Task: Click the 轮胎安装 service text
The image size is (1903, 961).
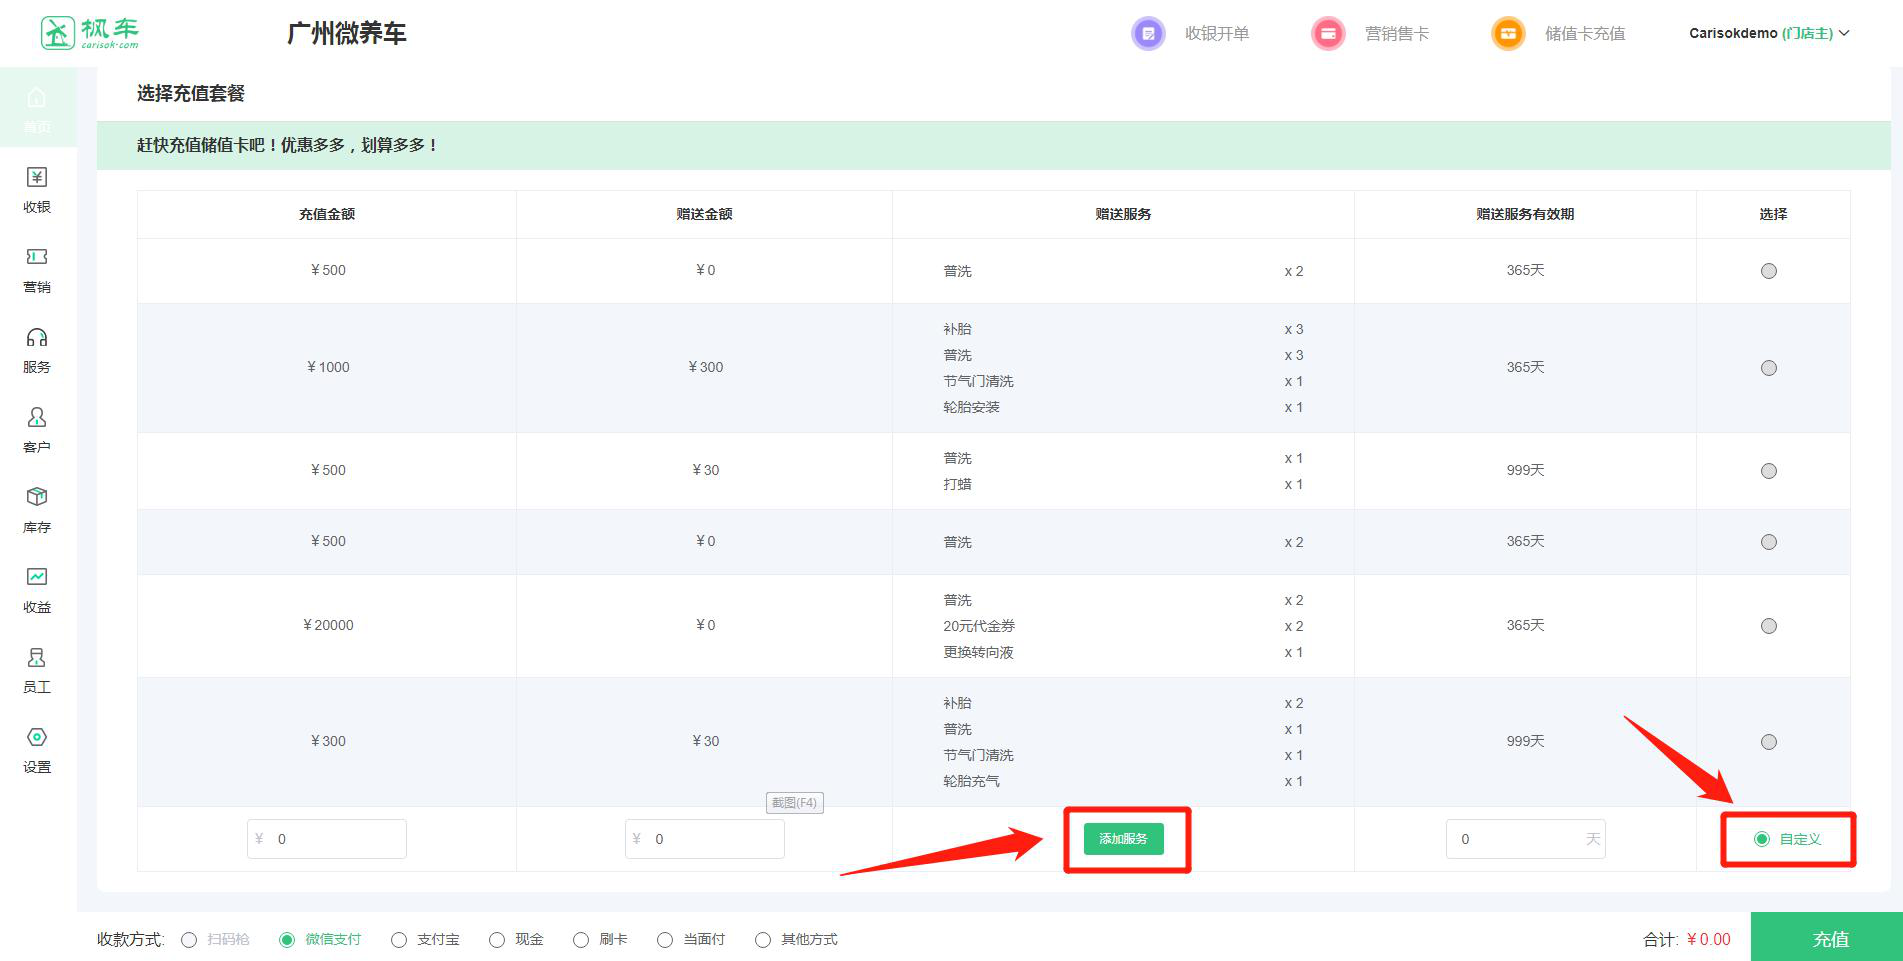Action: coord(971,407)
